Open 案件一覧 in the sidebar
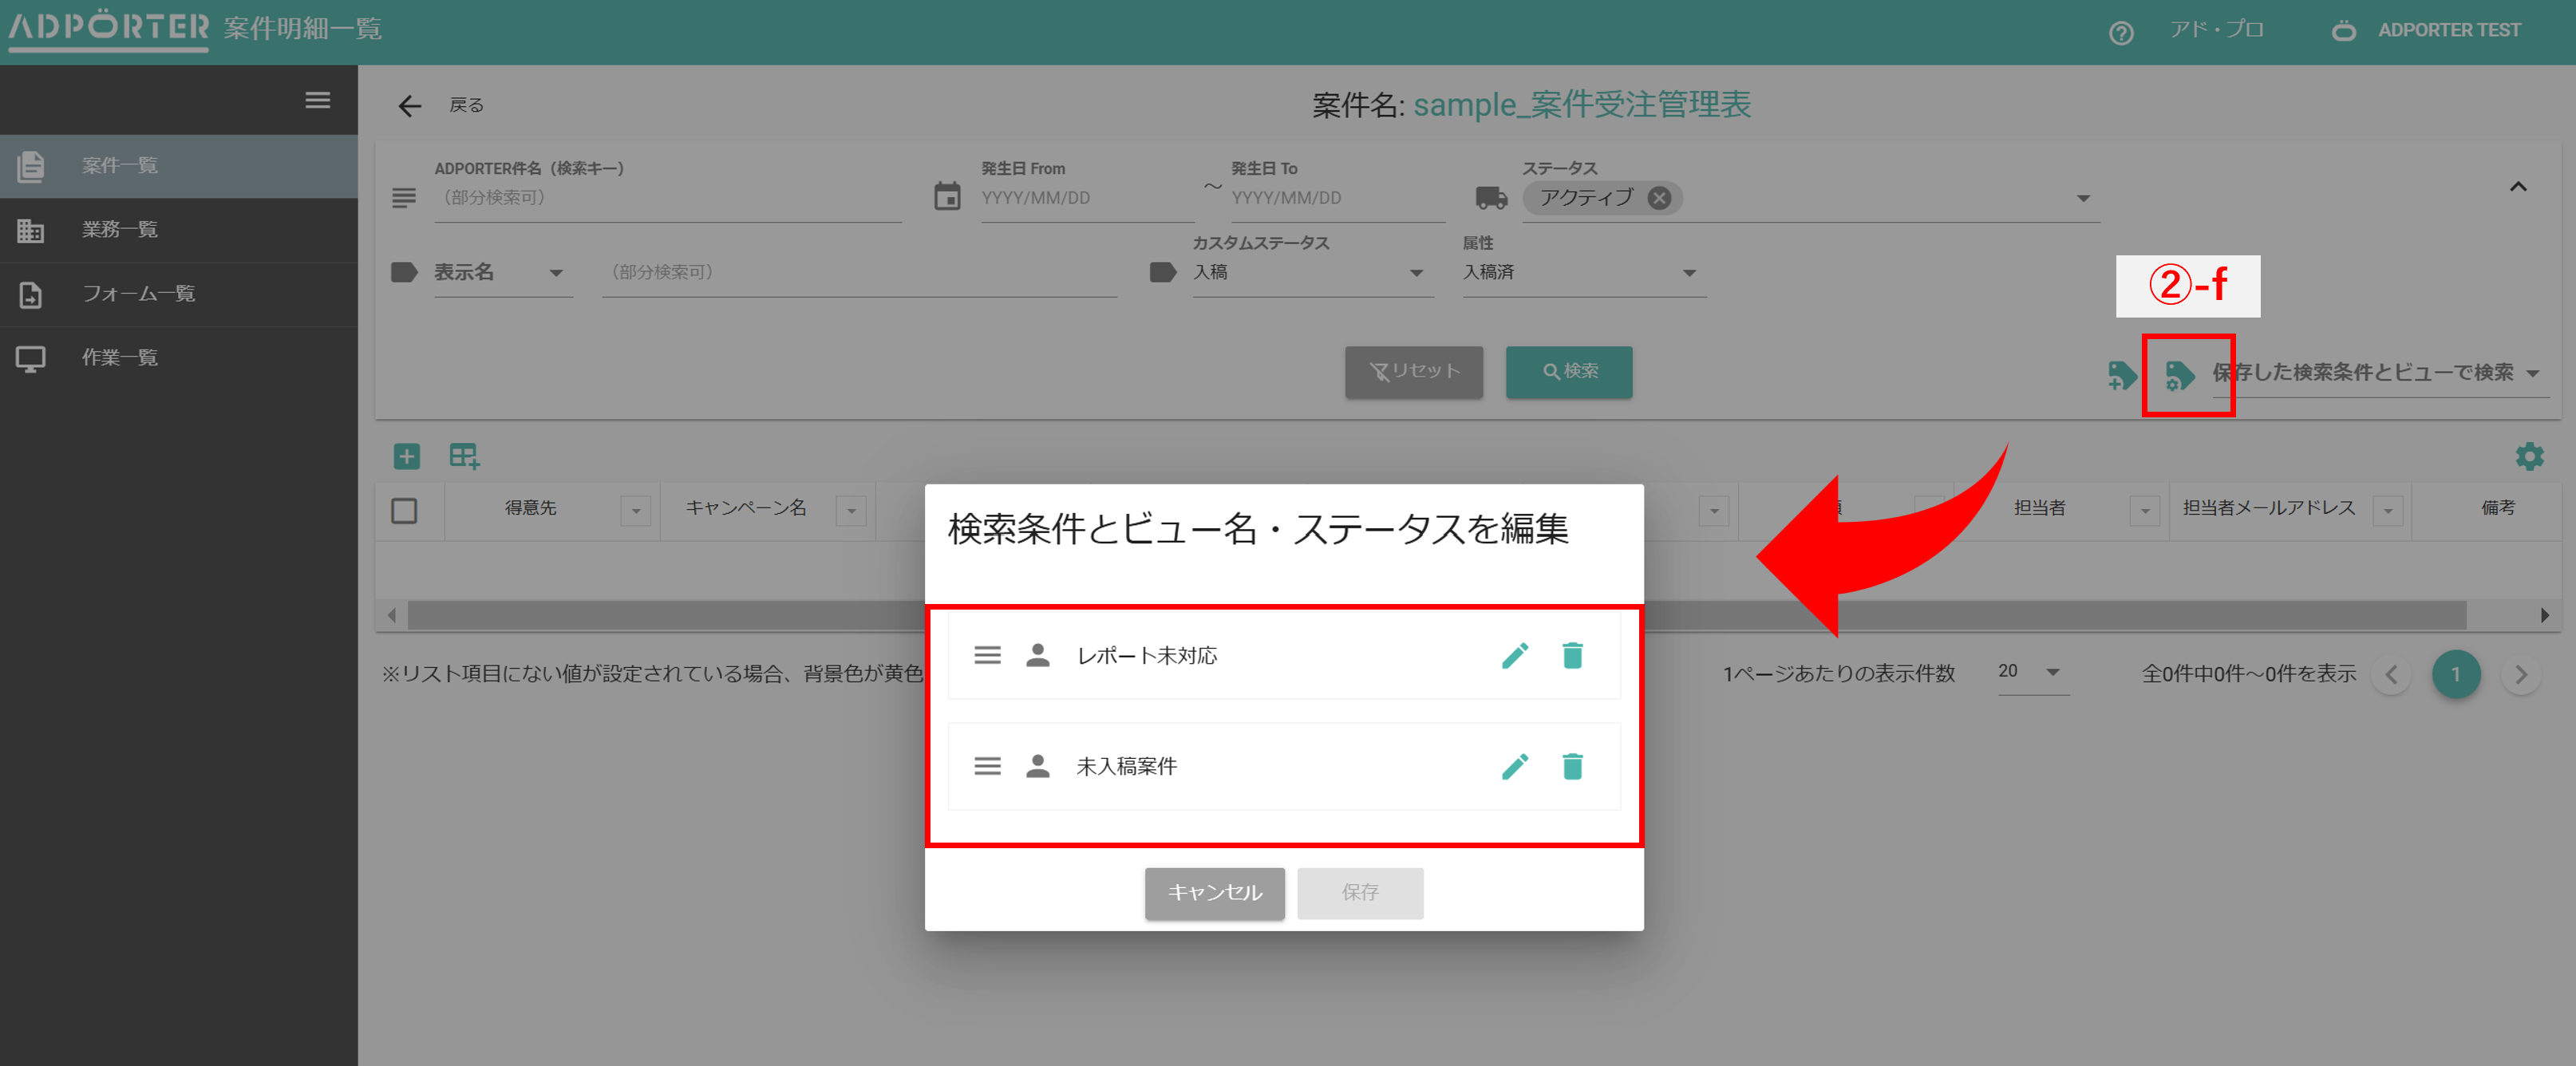2576x1066 pixels. [179, 166]
